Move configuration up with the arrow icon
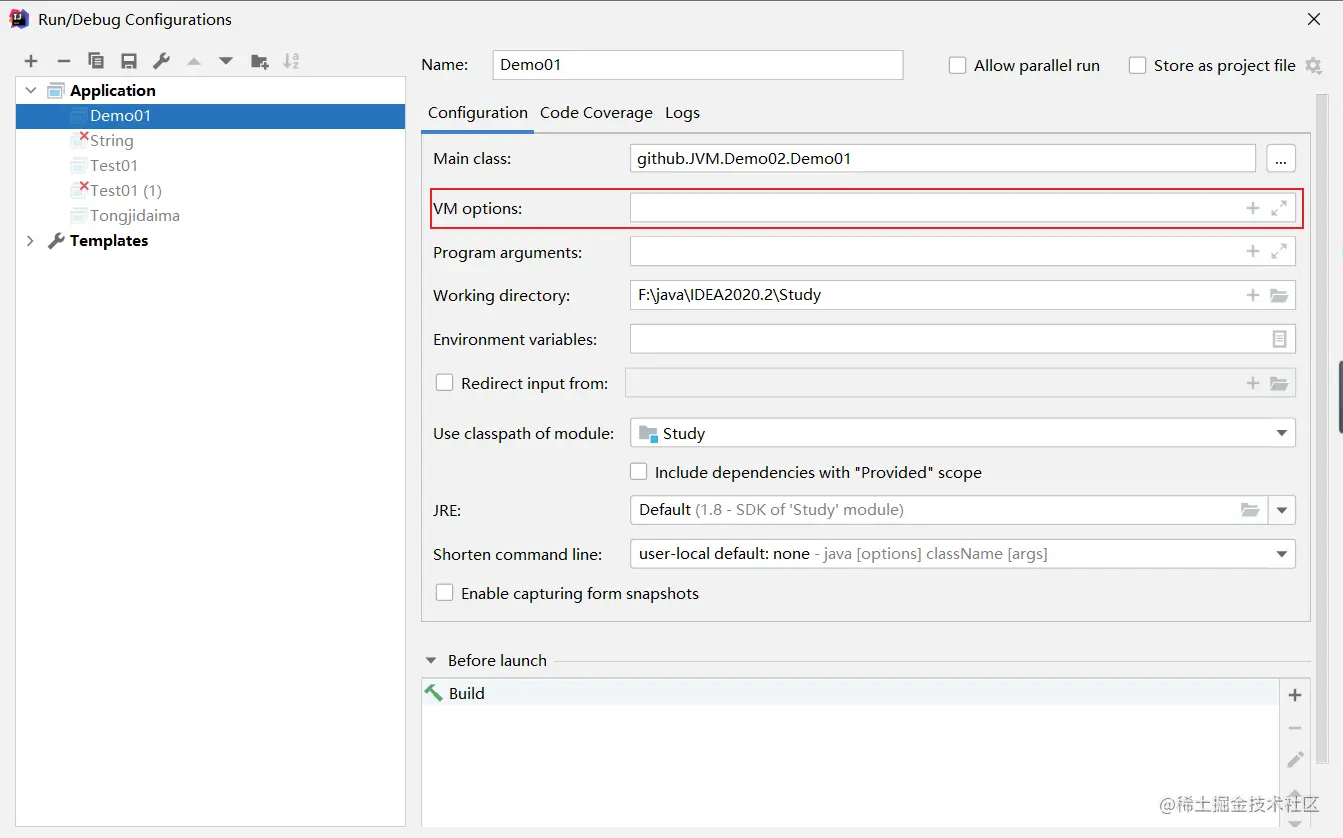This screenshot has height=838, width=1343. tap(194, 62)
